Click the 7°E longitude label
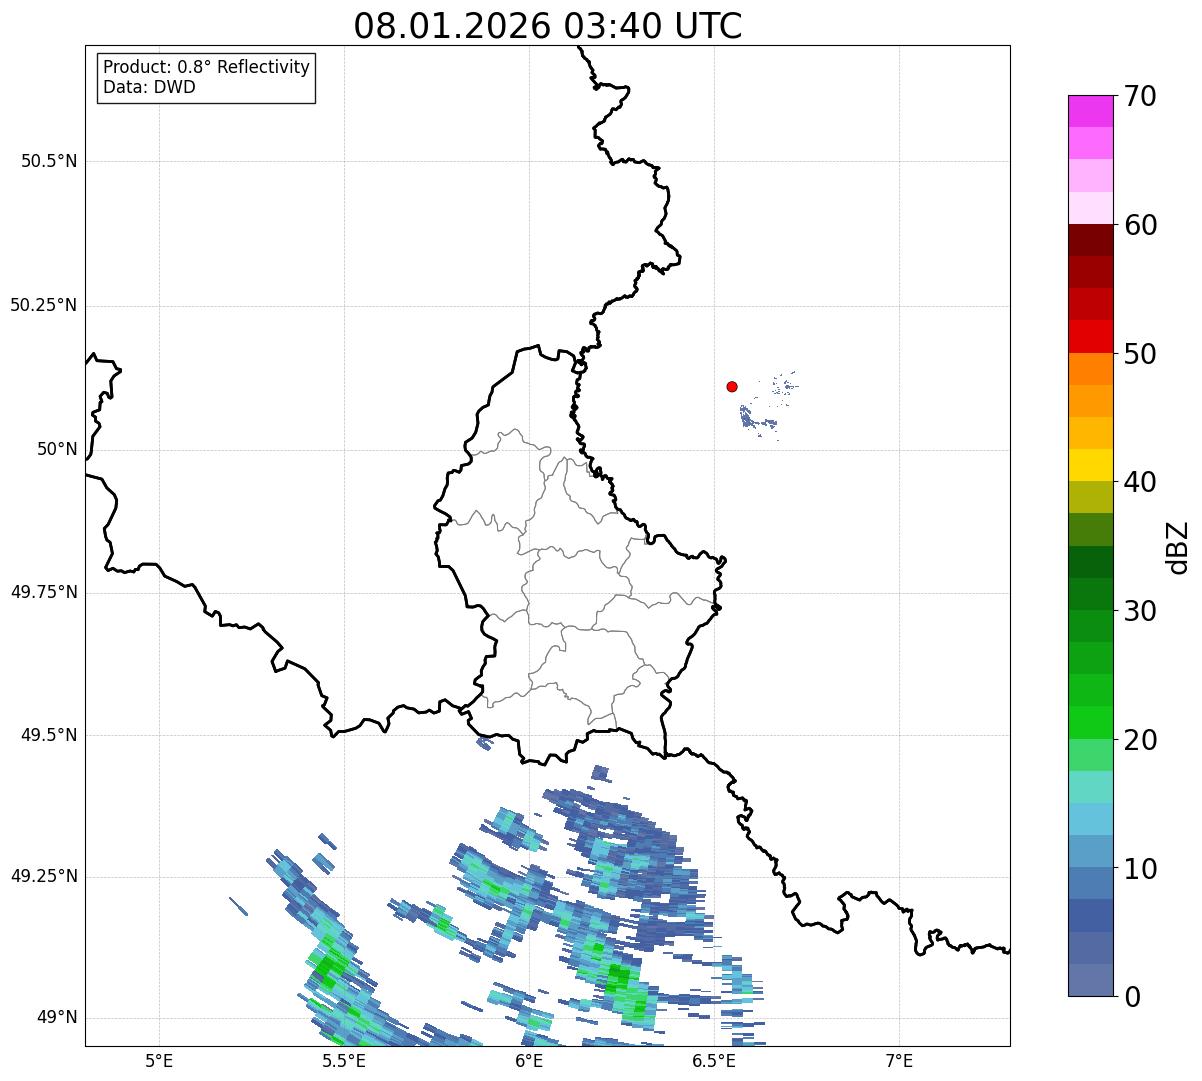This screenshot has width=1202, height=1081. pos(899,1060)
